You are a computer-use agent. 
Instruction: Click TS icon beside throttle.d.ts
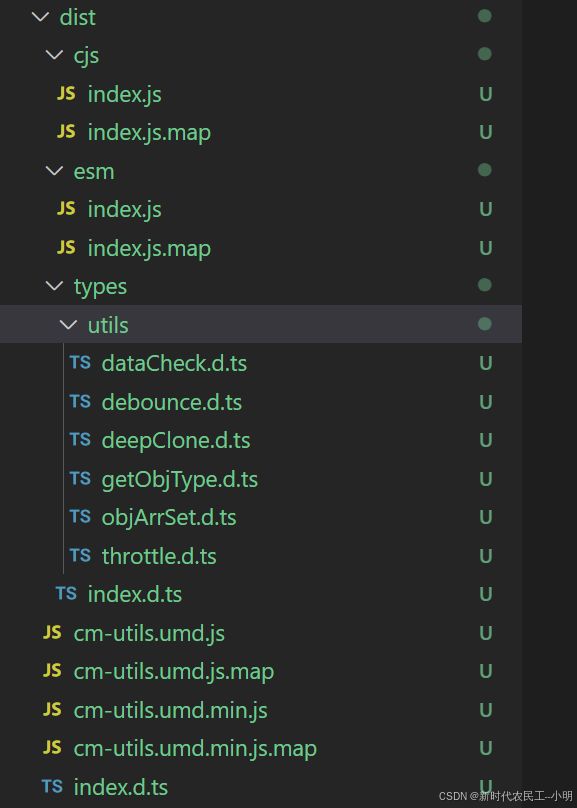(x=80, y=556)
